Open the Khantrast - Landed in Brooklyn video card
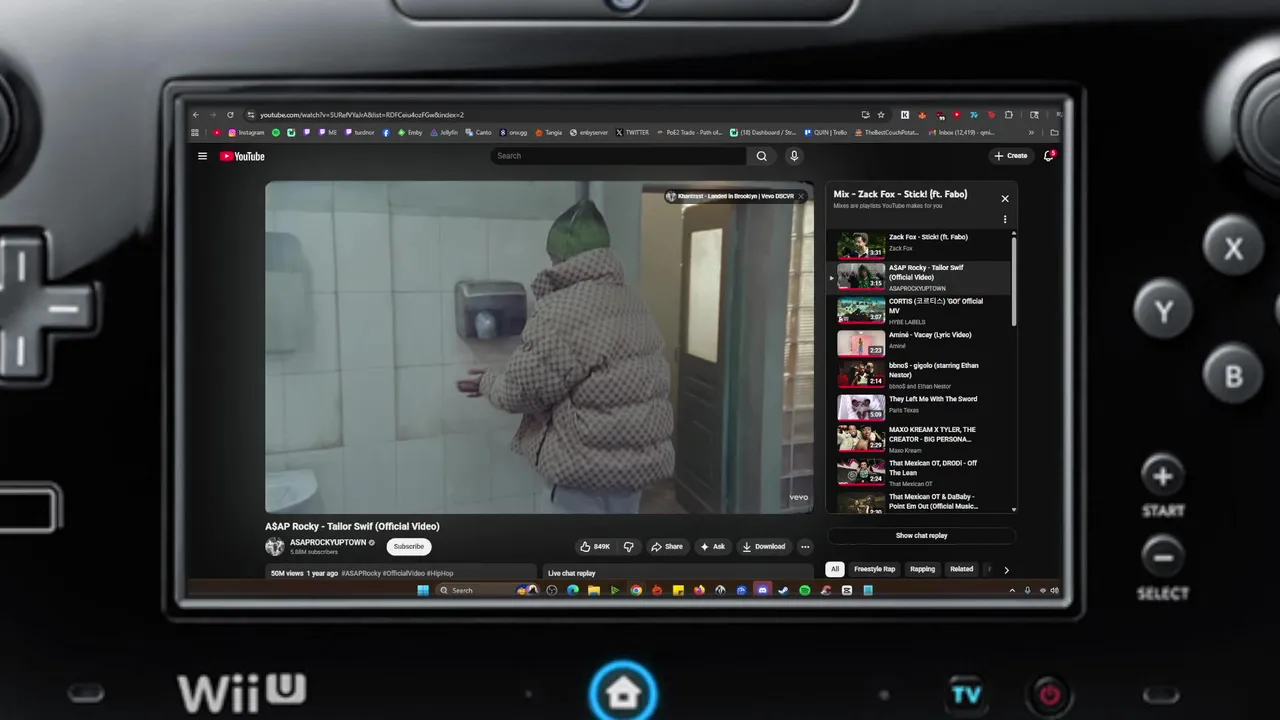 [x=735, y=196]
